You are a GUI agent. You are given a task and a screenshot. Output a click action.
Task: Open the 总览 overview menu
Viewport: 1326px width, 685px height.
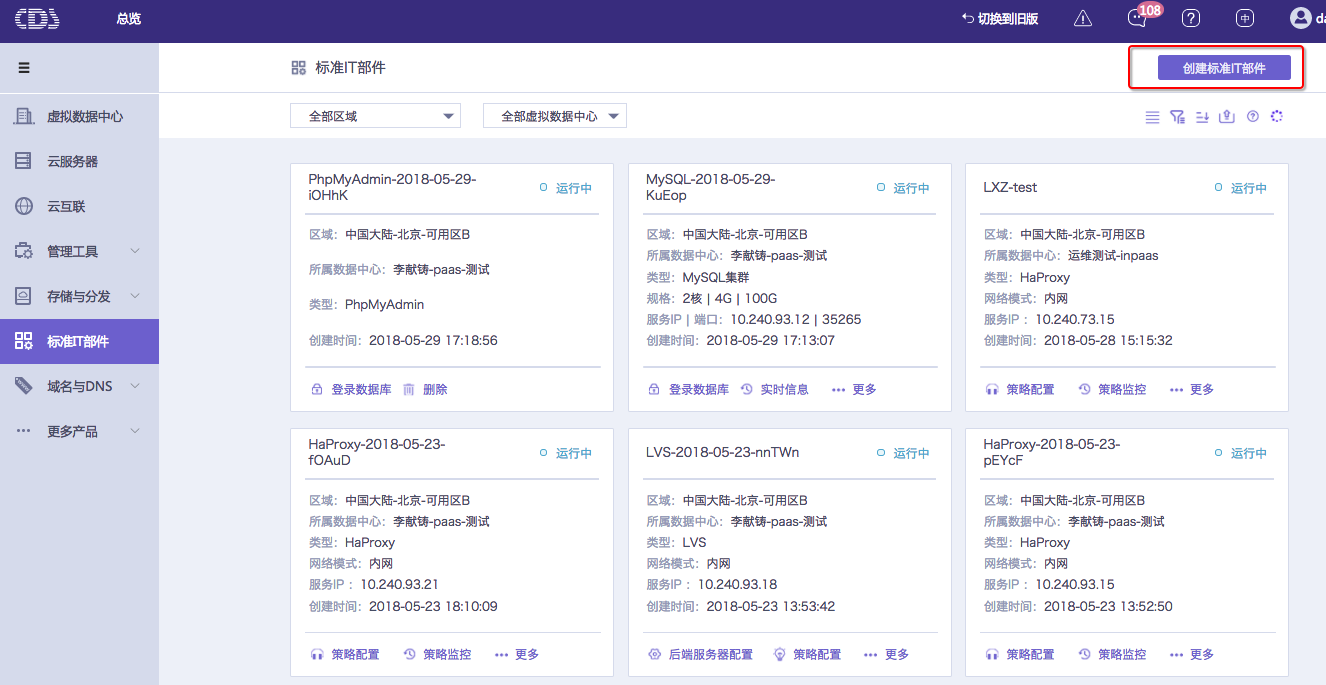coord(128,19)
